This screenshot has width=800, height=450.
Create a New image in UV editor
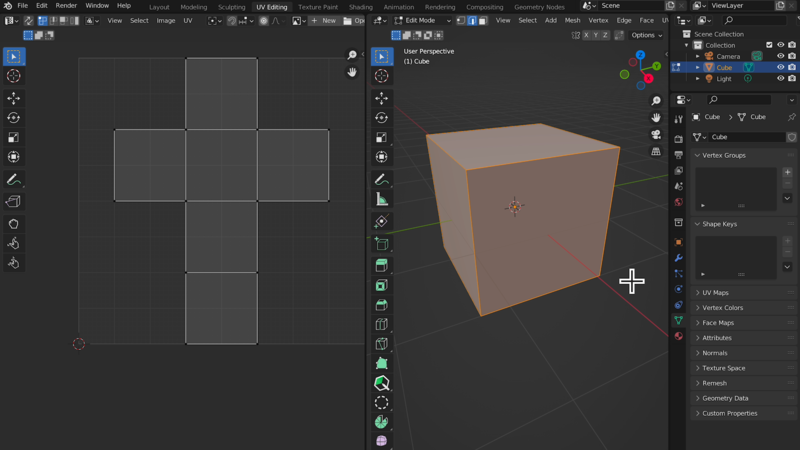pyautogui.click(x=323, y=20)
